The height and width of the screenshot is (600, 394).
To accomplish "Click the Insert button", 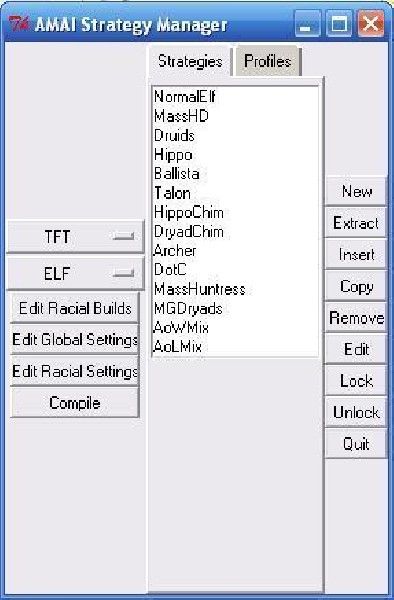I will point(356,254).
